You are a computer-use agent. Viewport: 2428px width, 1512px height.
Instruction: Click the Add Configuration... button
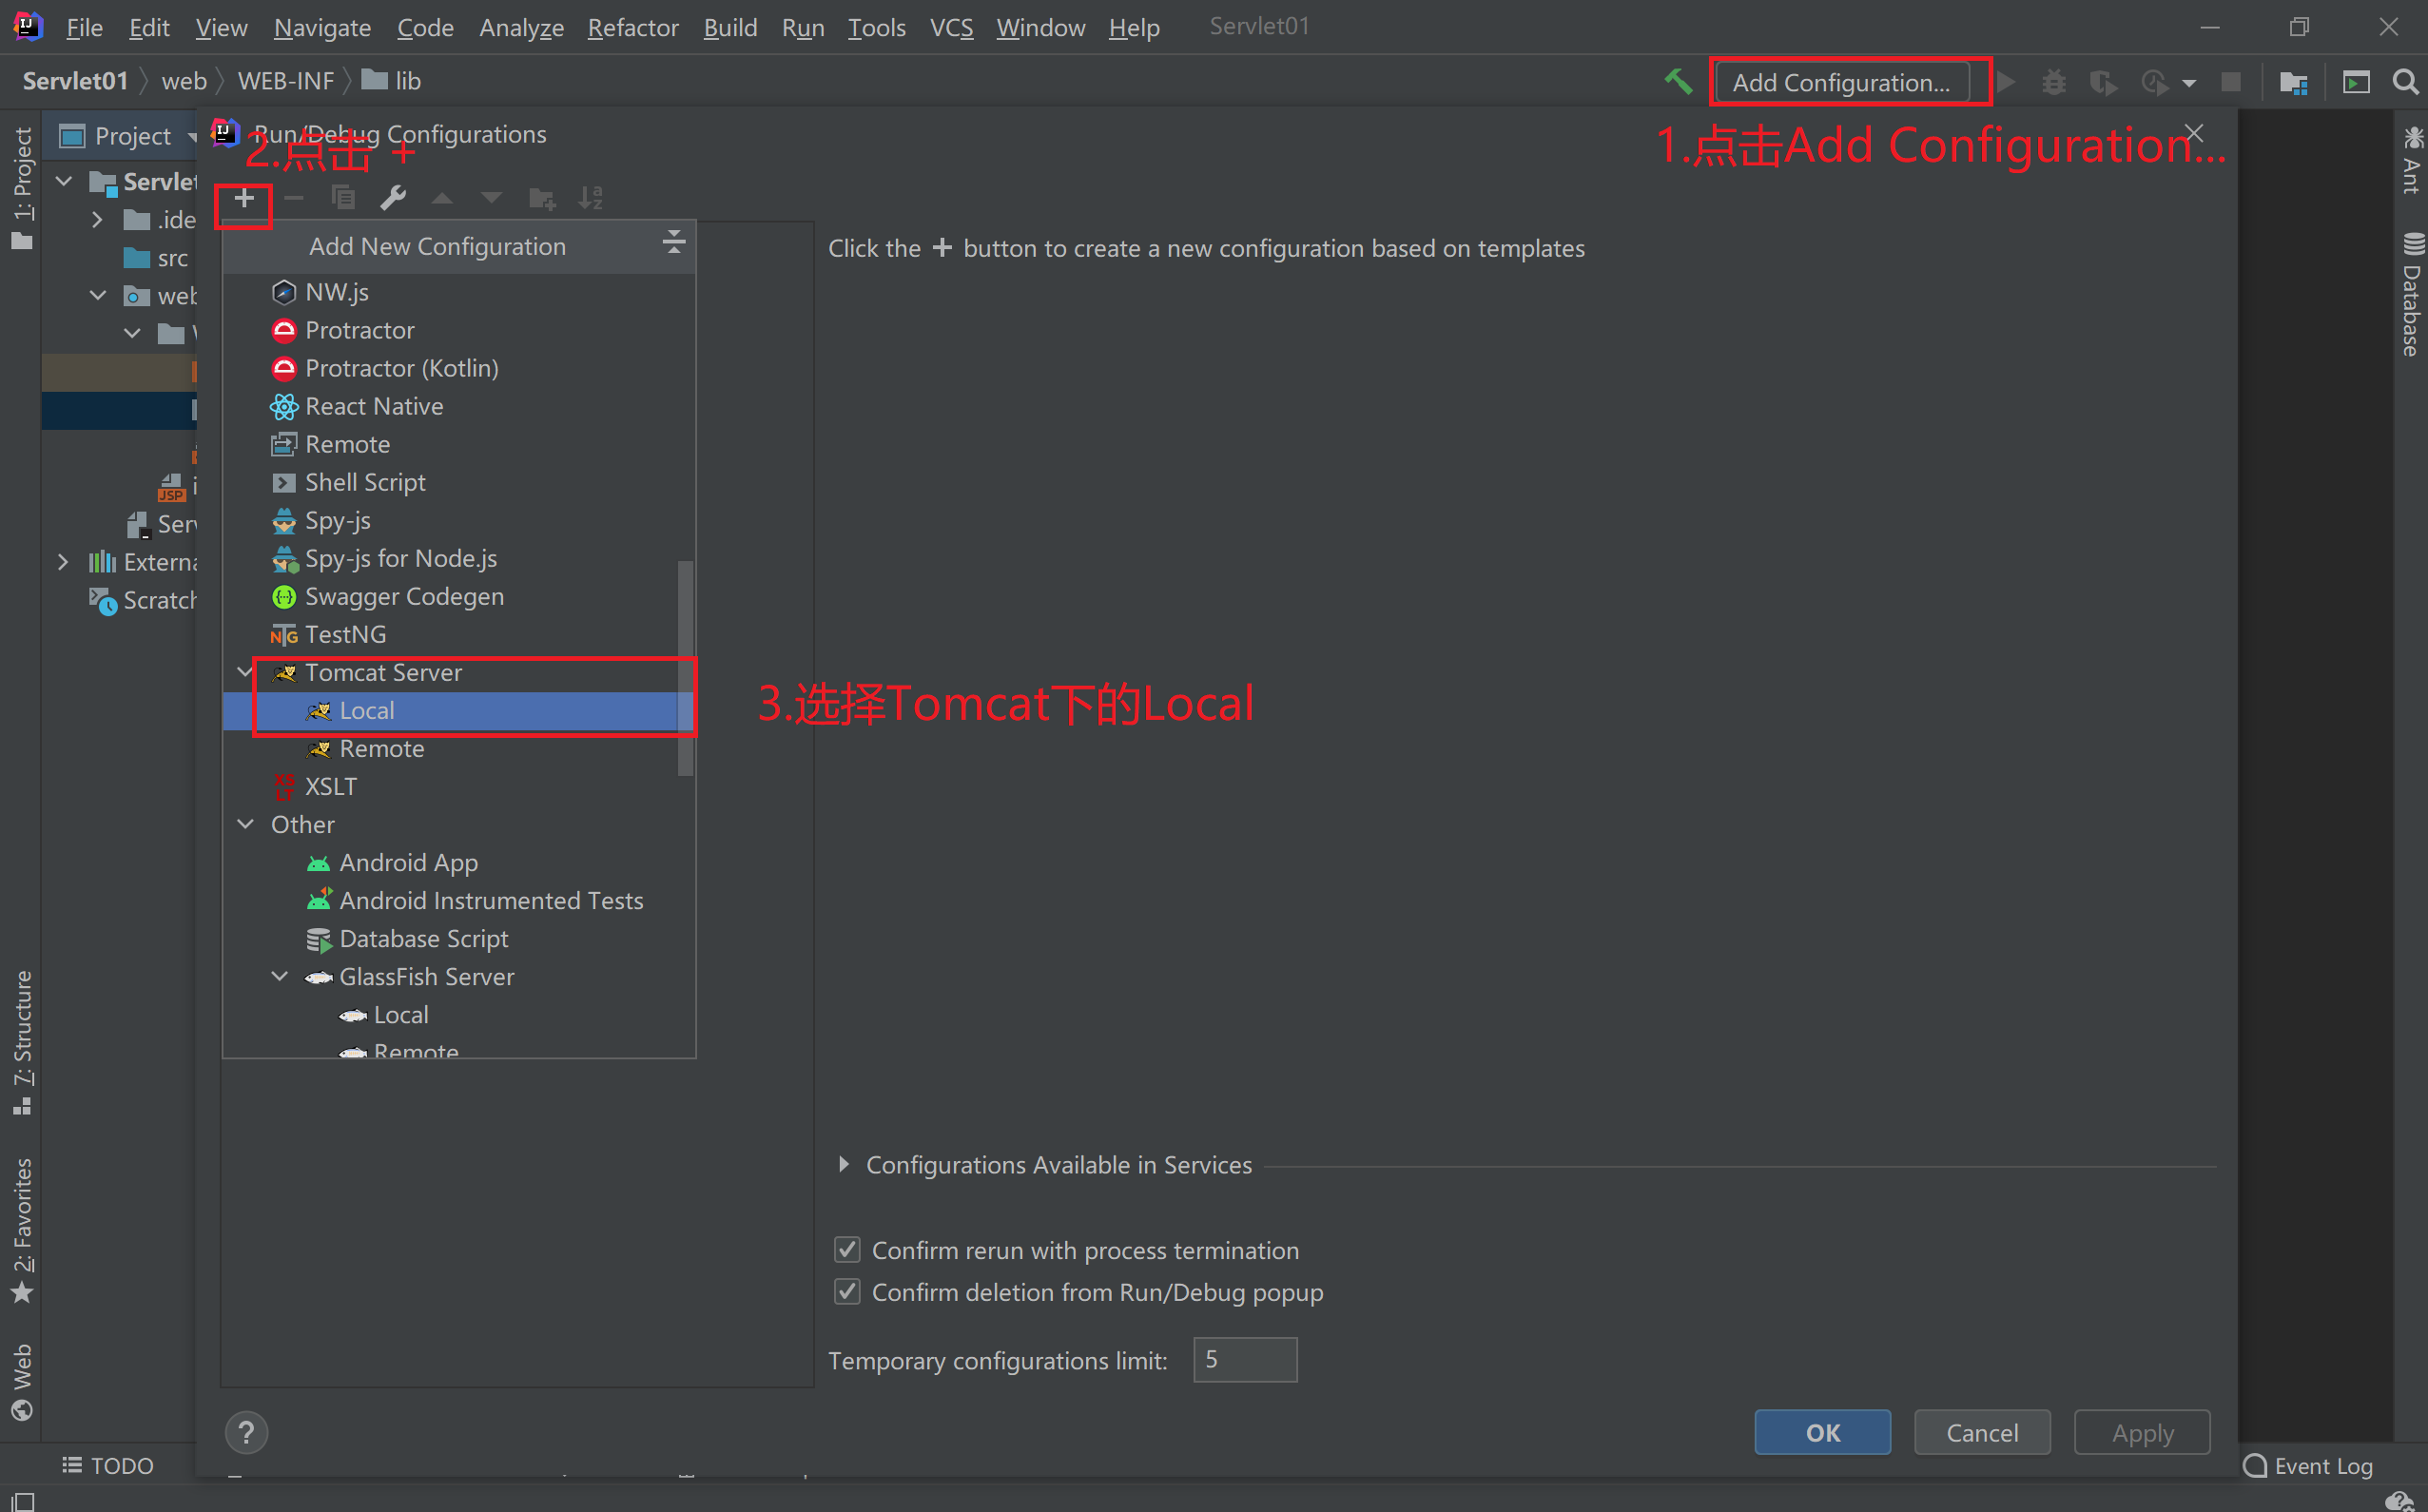click(1840, 82)
